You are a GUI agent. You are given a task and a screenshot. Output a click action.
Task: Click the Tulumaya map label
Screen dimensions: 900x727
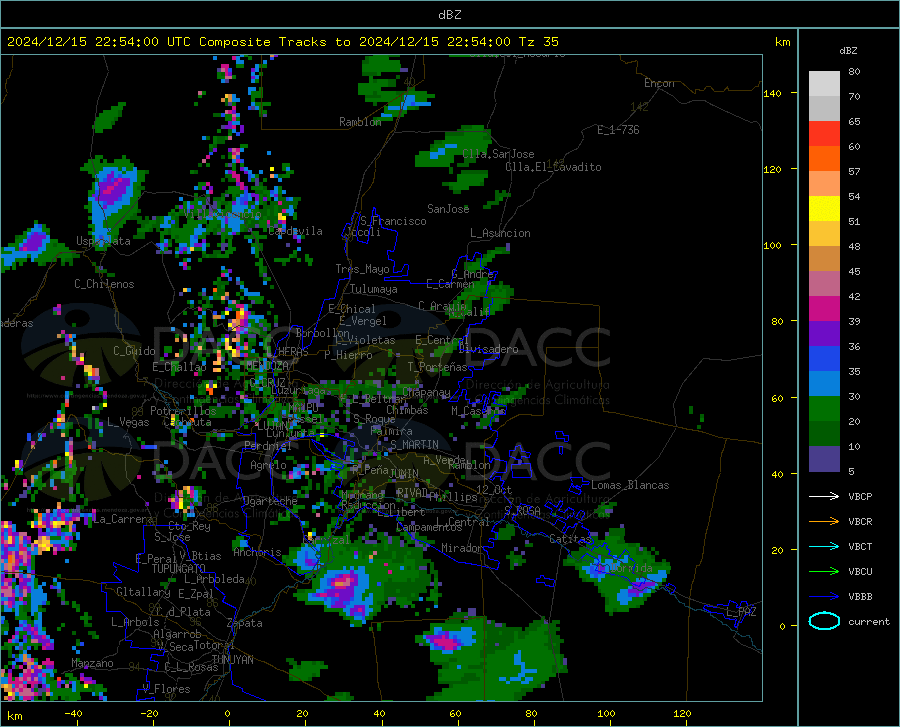pyautogui.click(x=373, y=289)
